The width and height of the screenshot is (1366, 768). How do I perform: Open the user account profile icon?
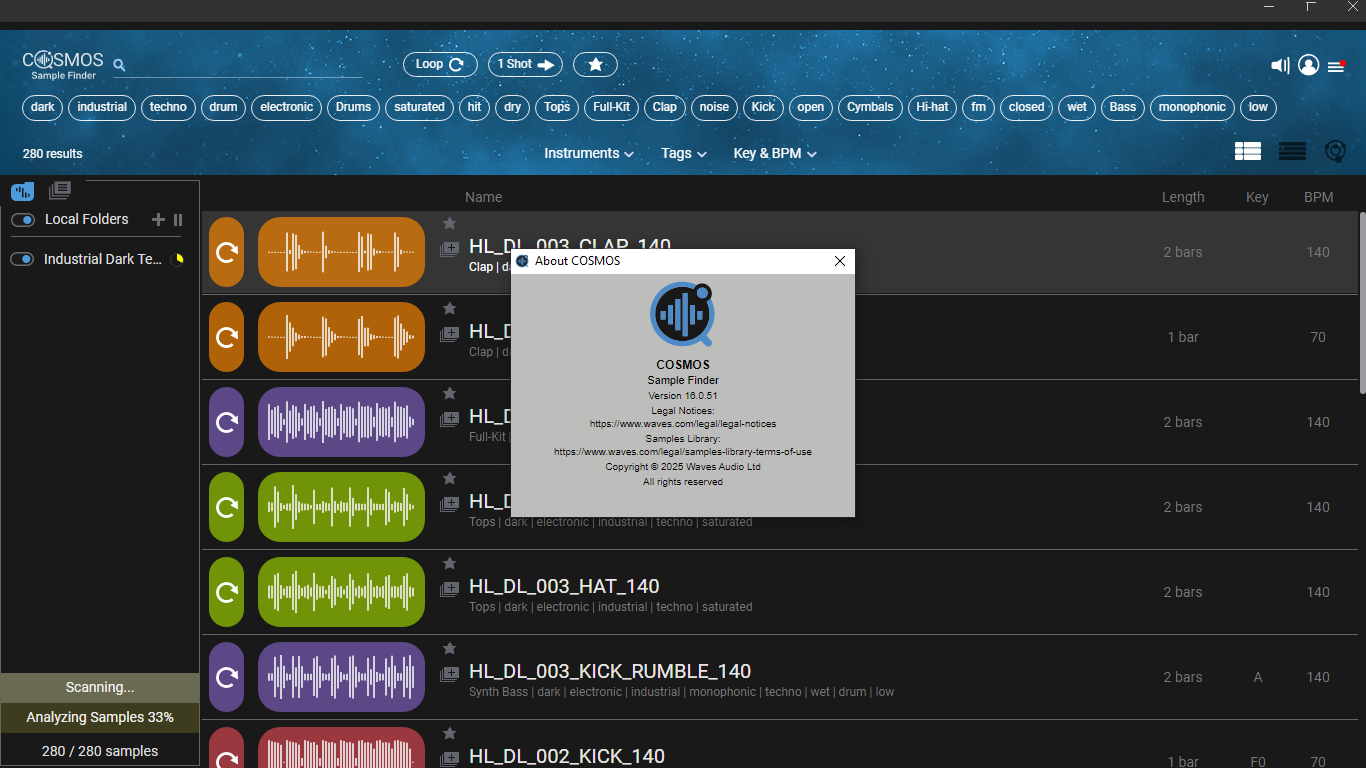(1308, 65)
